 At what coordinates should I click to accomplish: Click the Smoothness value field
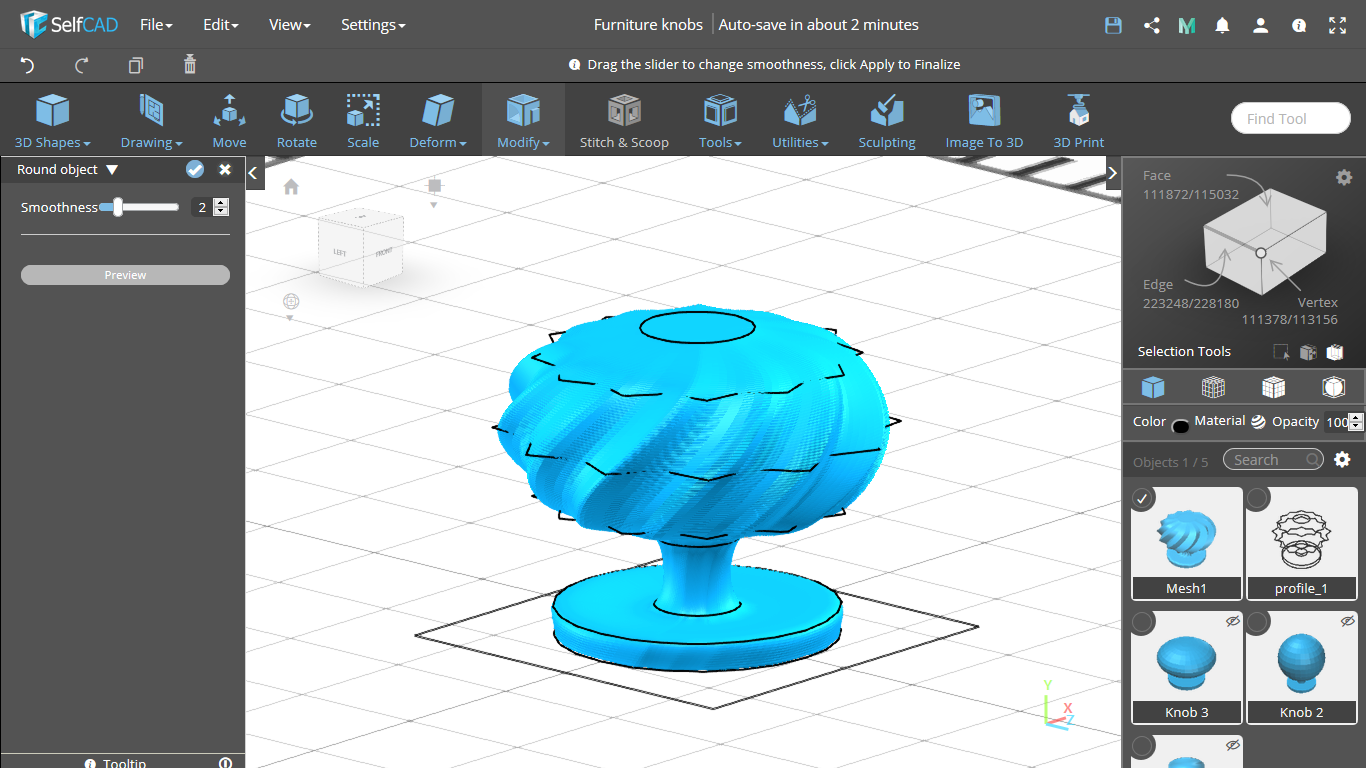pos(202,207)
